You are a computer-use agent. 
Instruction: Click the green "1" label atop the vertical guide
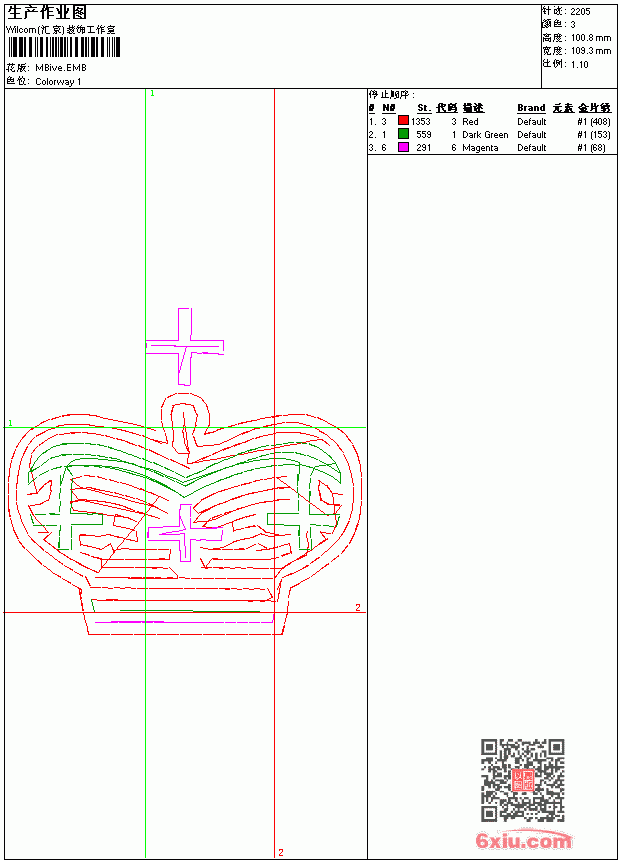point(152,94)
